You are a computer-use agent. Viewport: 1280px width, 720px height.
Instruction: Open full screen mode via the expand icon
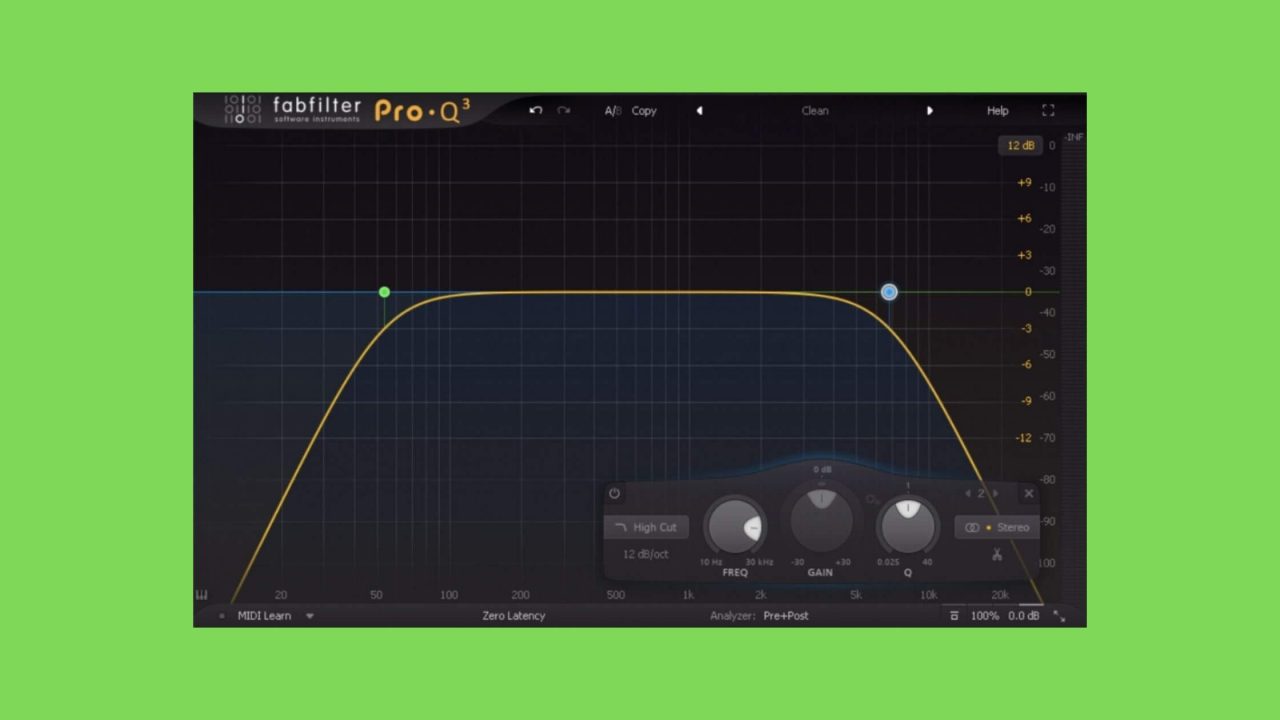[x=1048, y=110]
